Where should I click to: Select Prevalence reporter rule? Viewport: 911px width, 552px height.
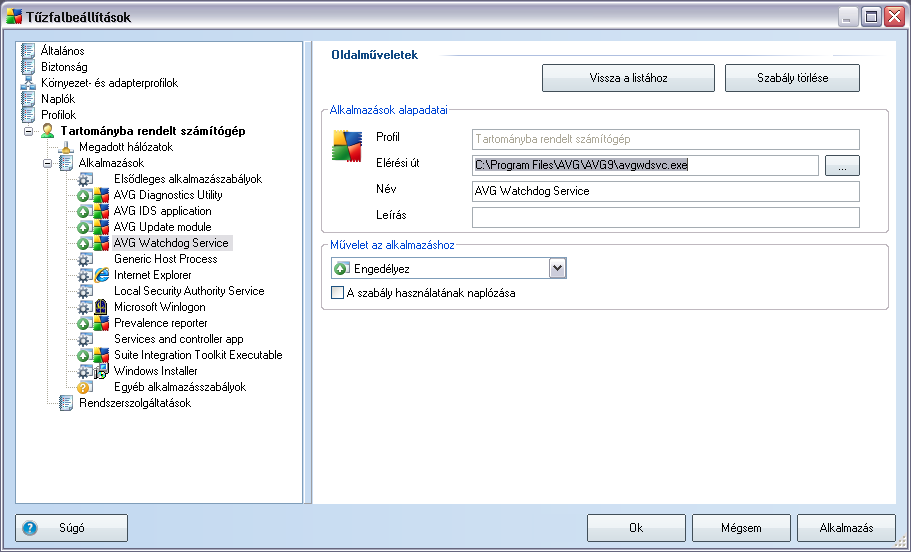160,323
